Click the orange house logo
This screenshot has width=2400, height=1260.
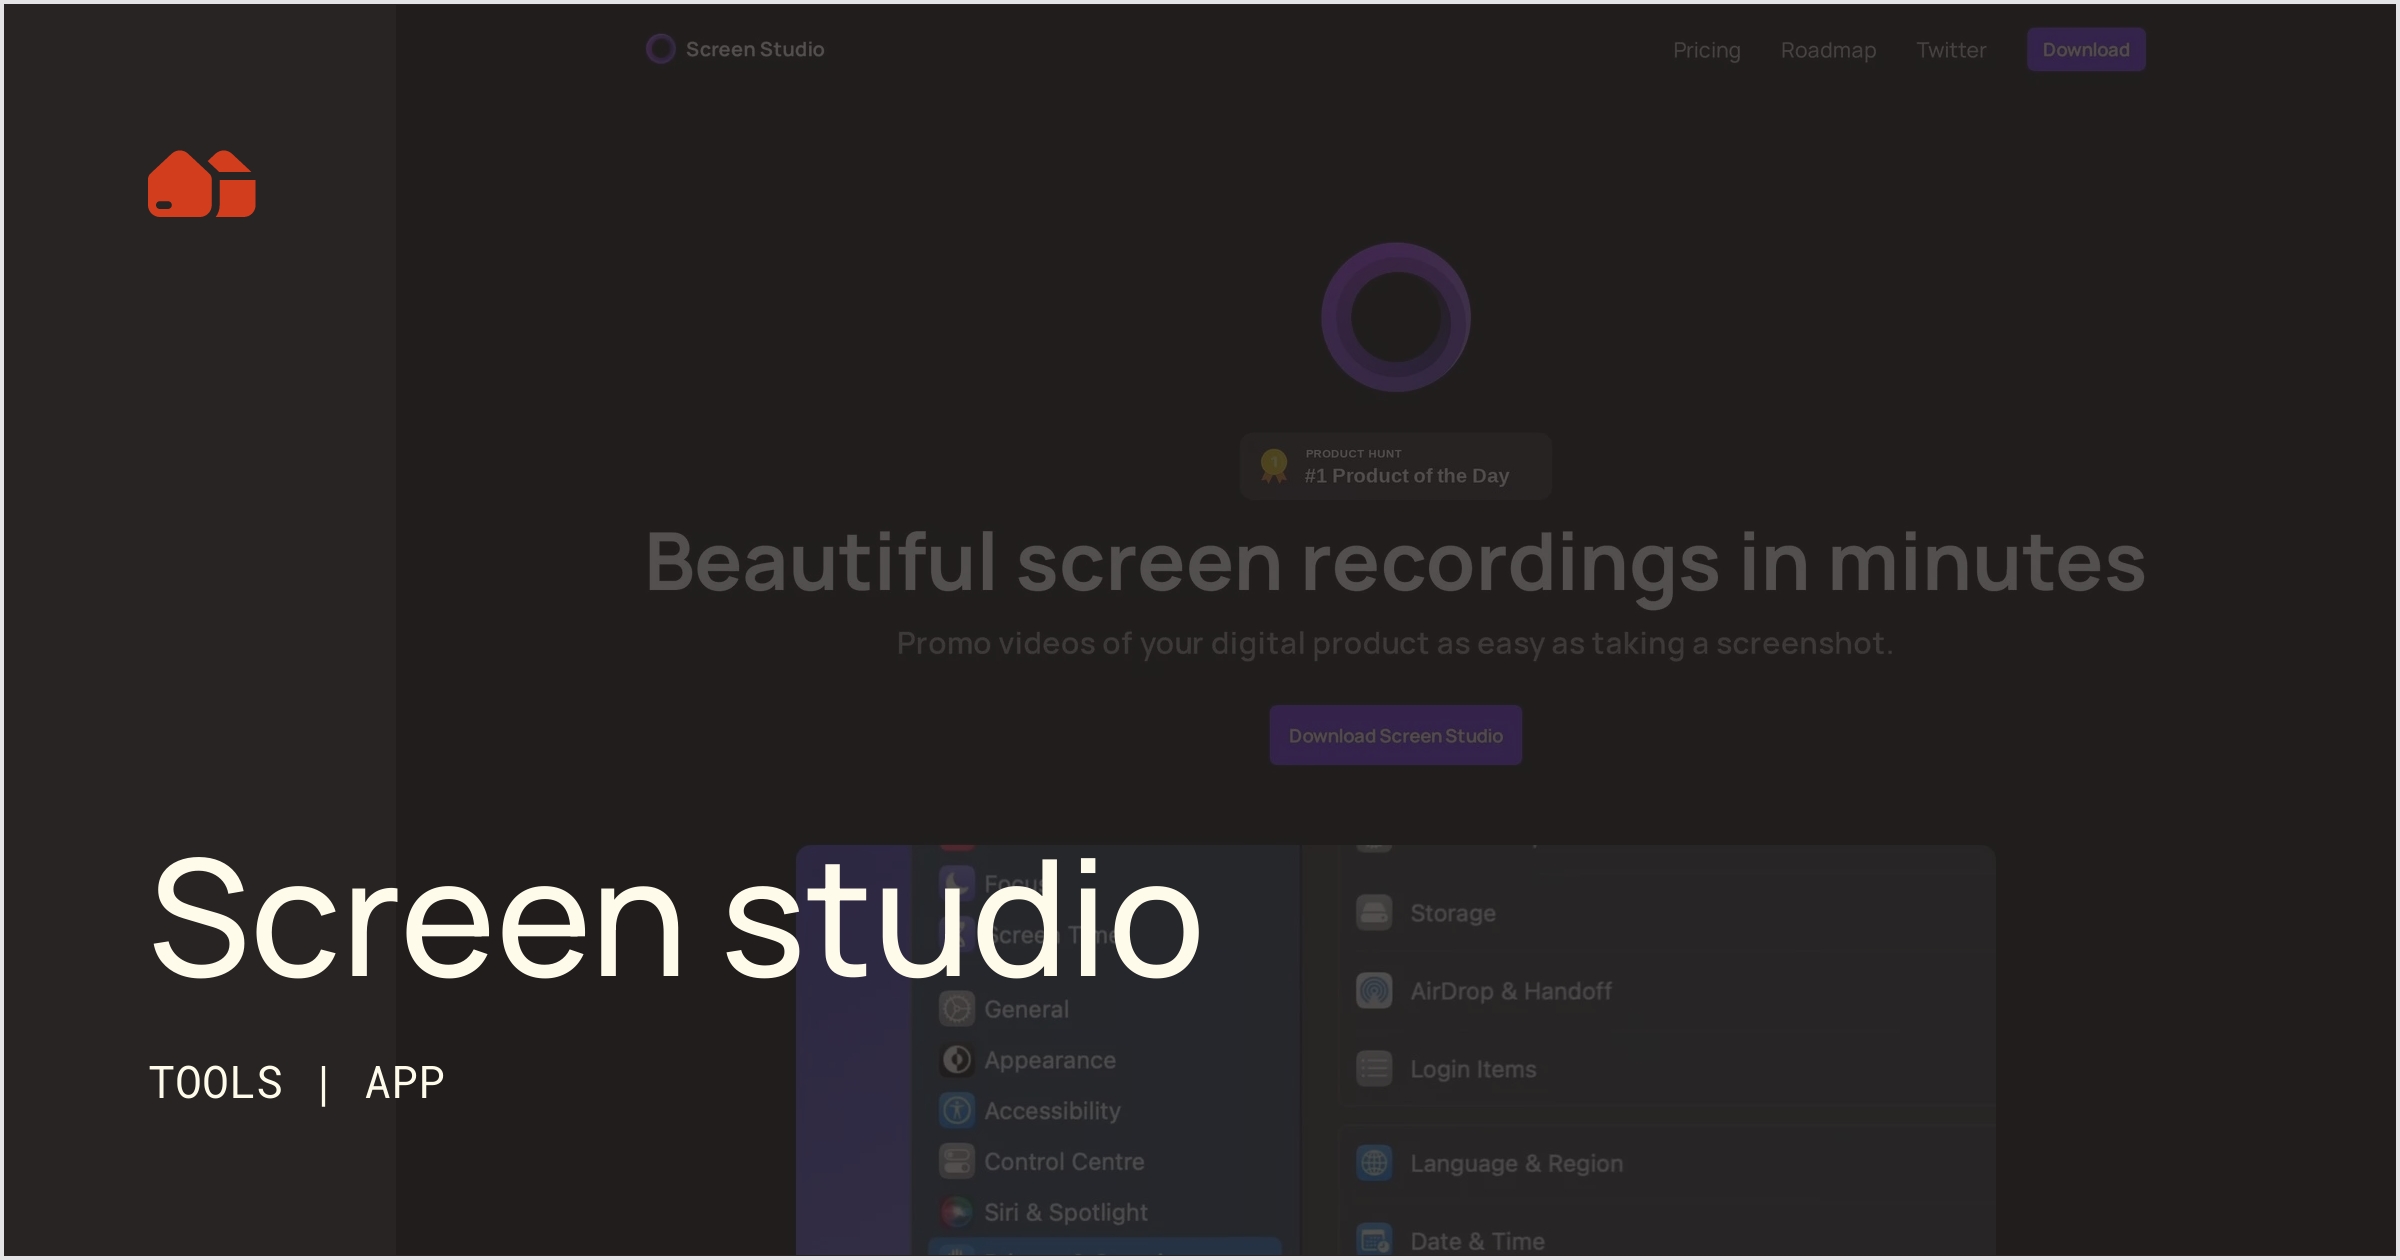tap(201, 184)
